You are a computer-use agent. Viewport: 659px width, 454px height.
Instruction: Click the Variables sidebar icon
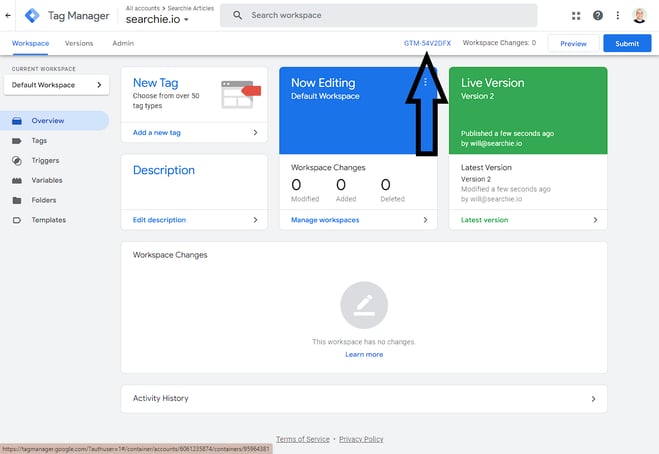[17, 180]
